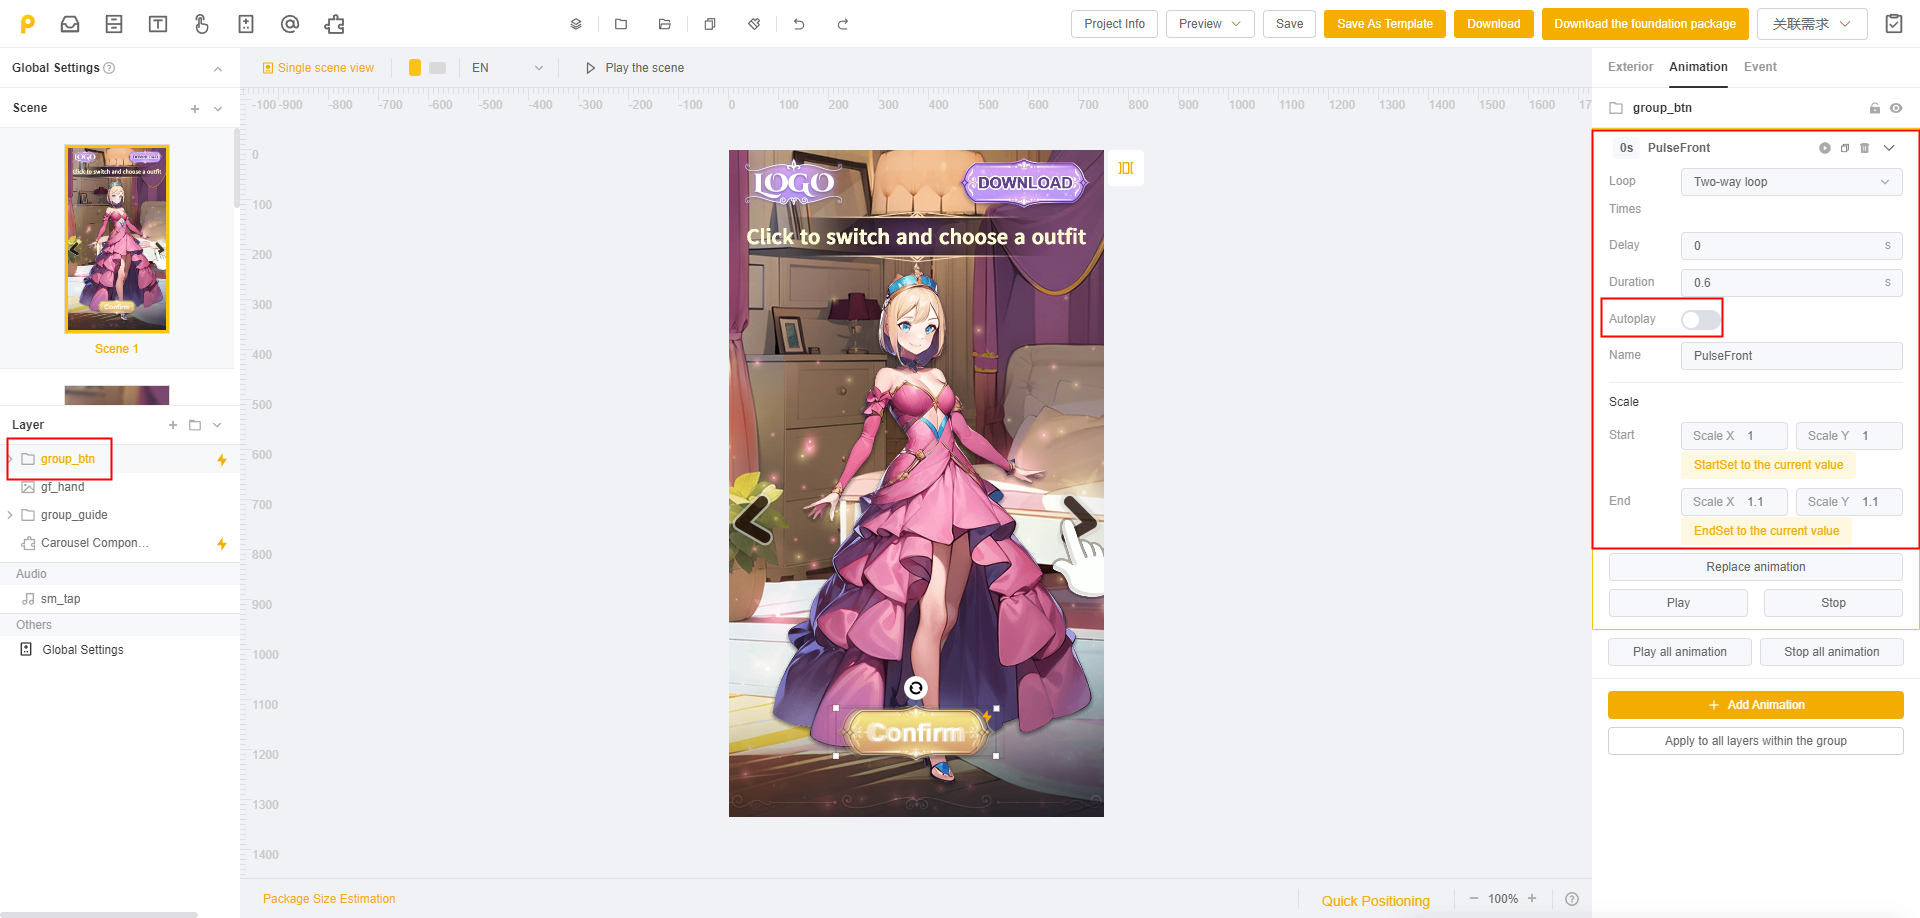Click the open folder icon in toolbar

click(x=665, y=24)
